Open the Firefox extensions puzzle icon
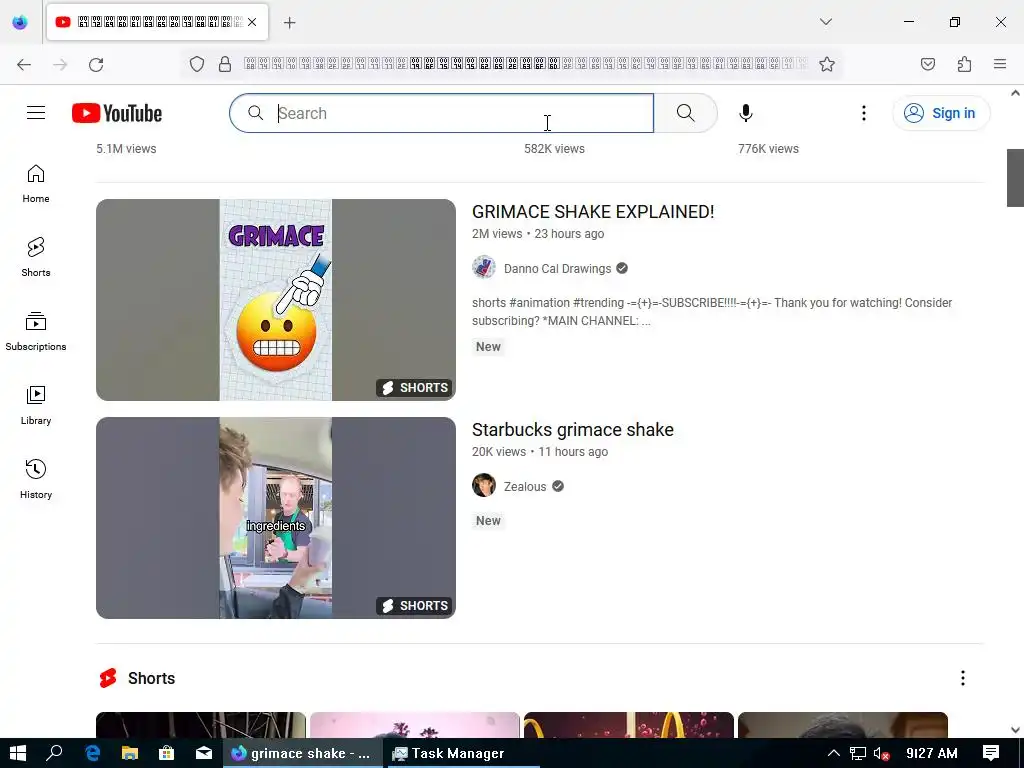1024x768 pixels. click(x=964, y=64)
